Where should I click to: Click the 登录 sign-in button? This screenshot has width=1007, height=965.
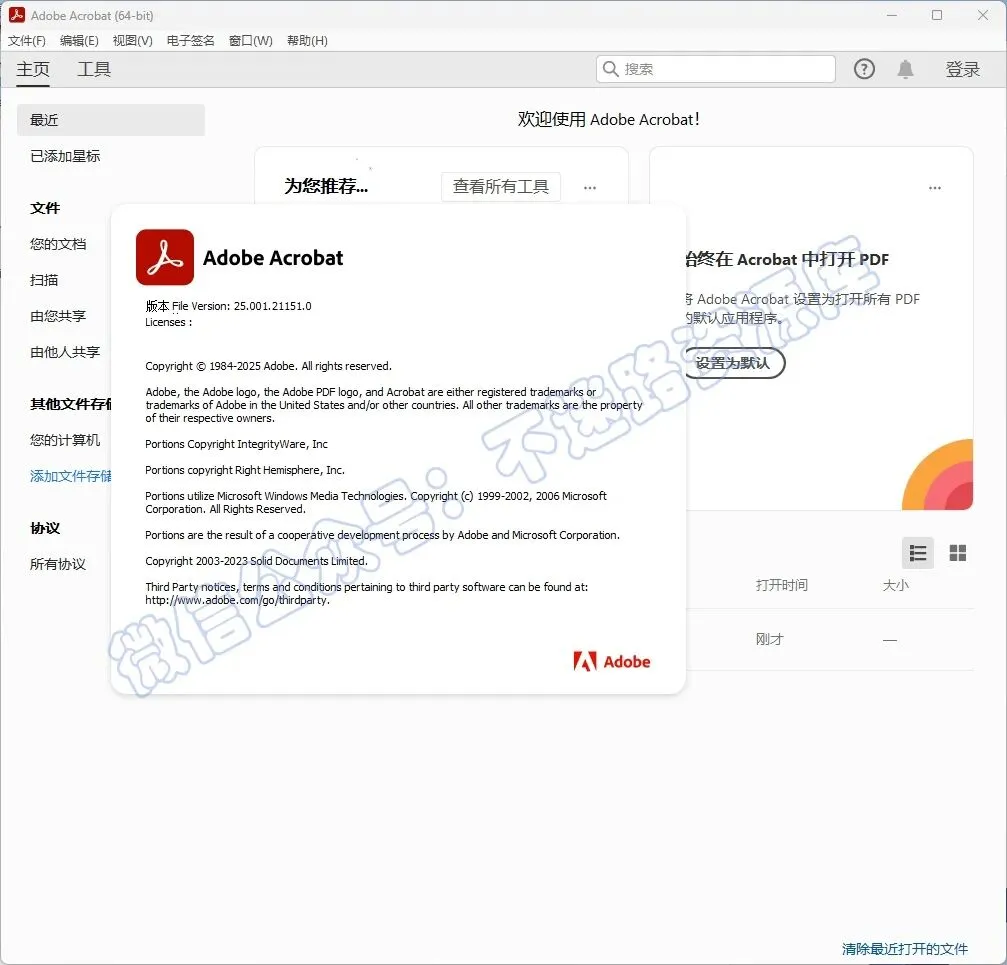point(962,69)
